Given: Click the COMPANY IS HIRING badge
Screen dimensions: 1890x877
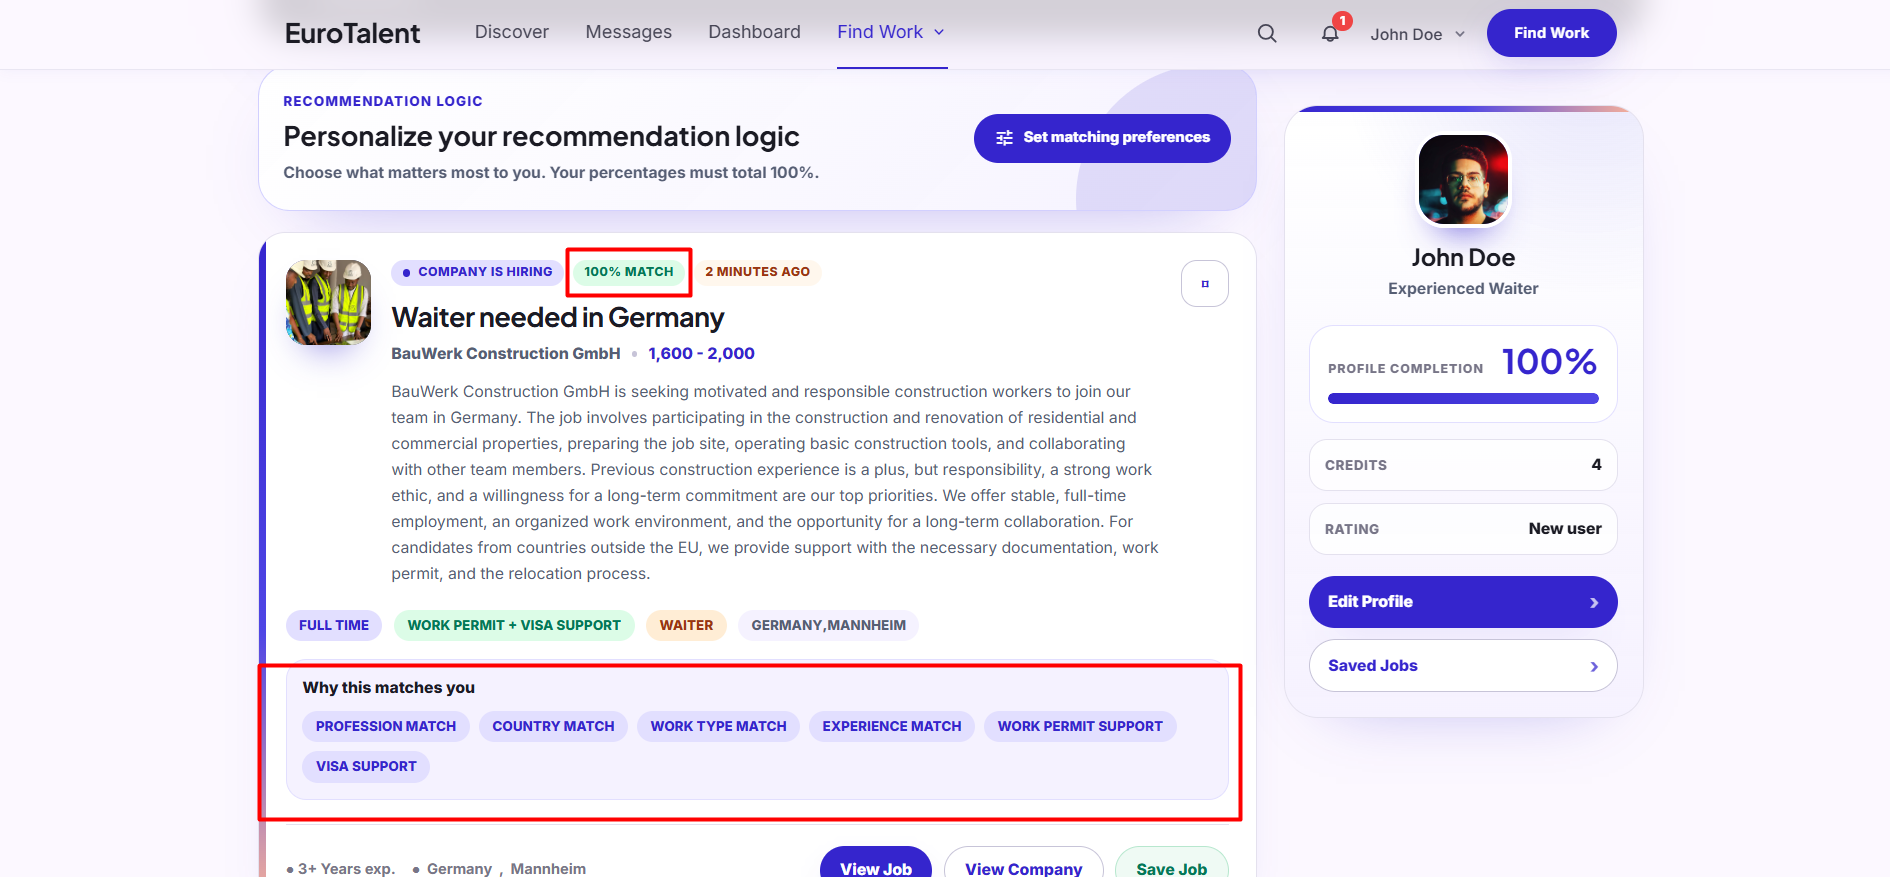Looking at the screenshot, I should (x=477, y=272).
